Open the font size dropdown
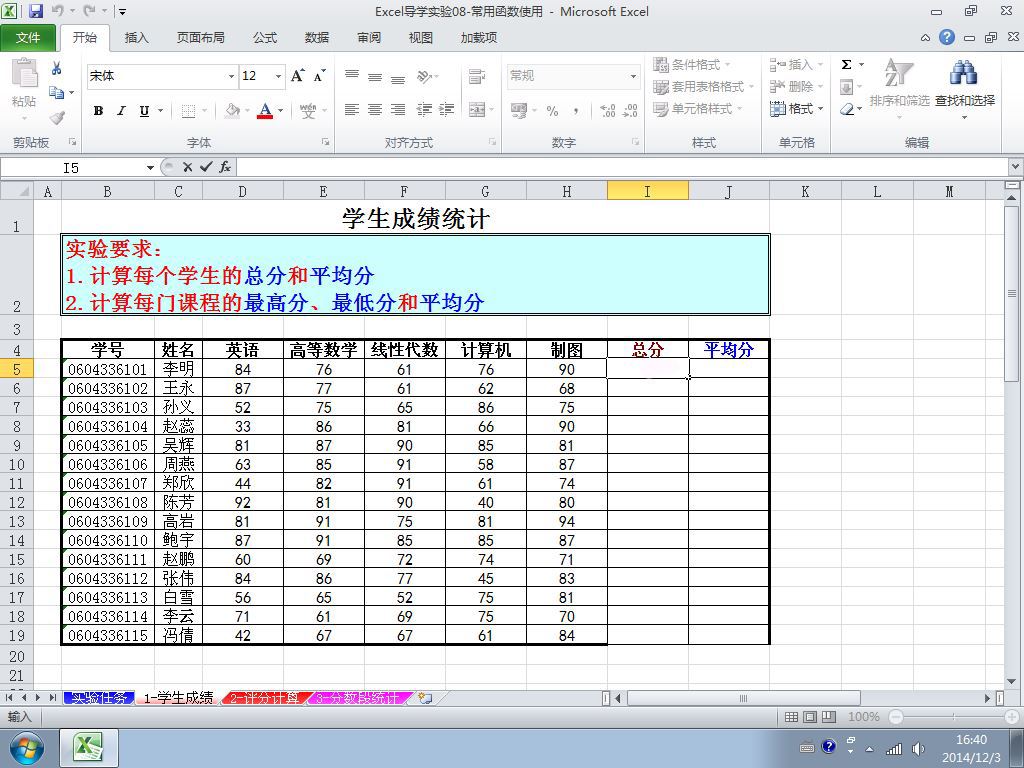The width and height of the screenshot is (1024, 768). (278, 76)
